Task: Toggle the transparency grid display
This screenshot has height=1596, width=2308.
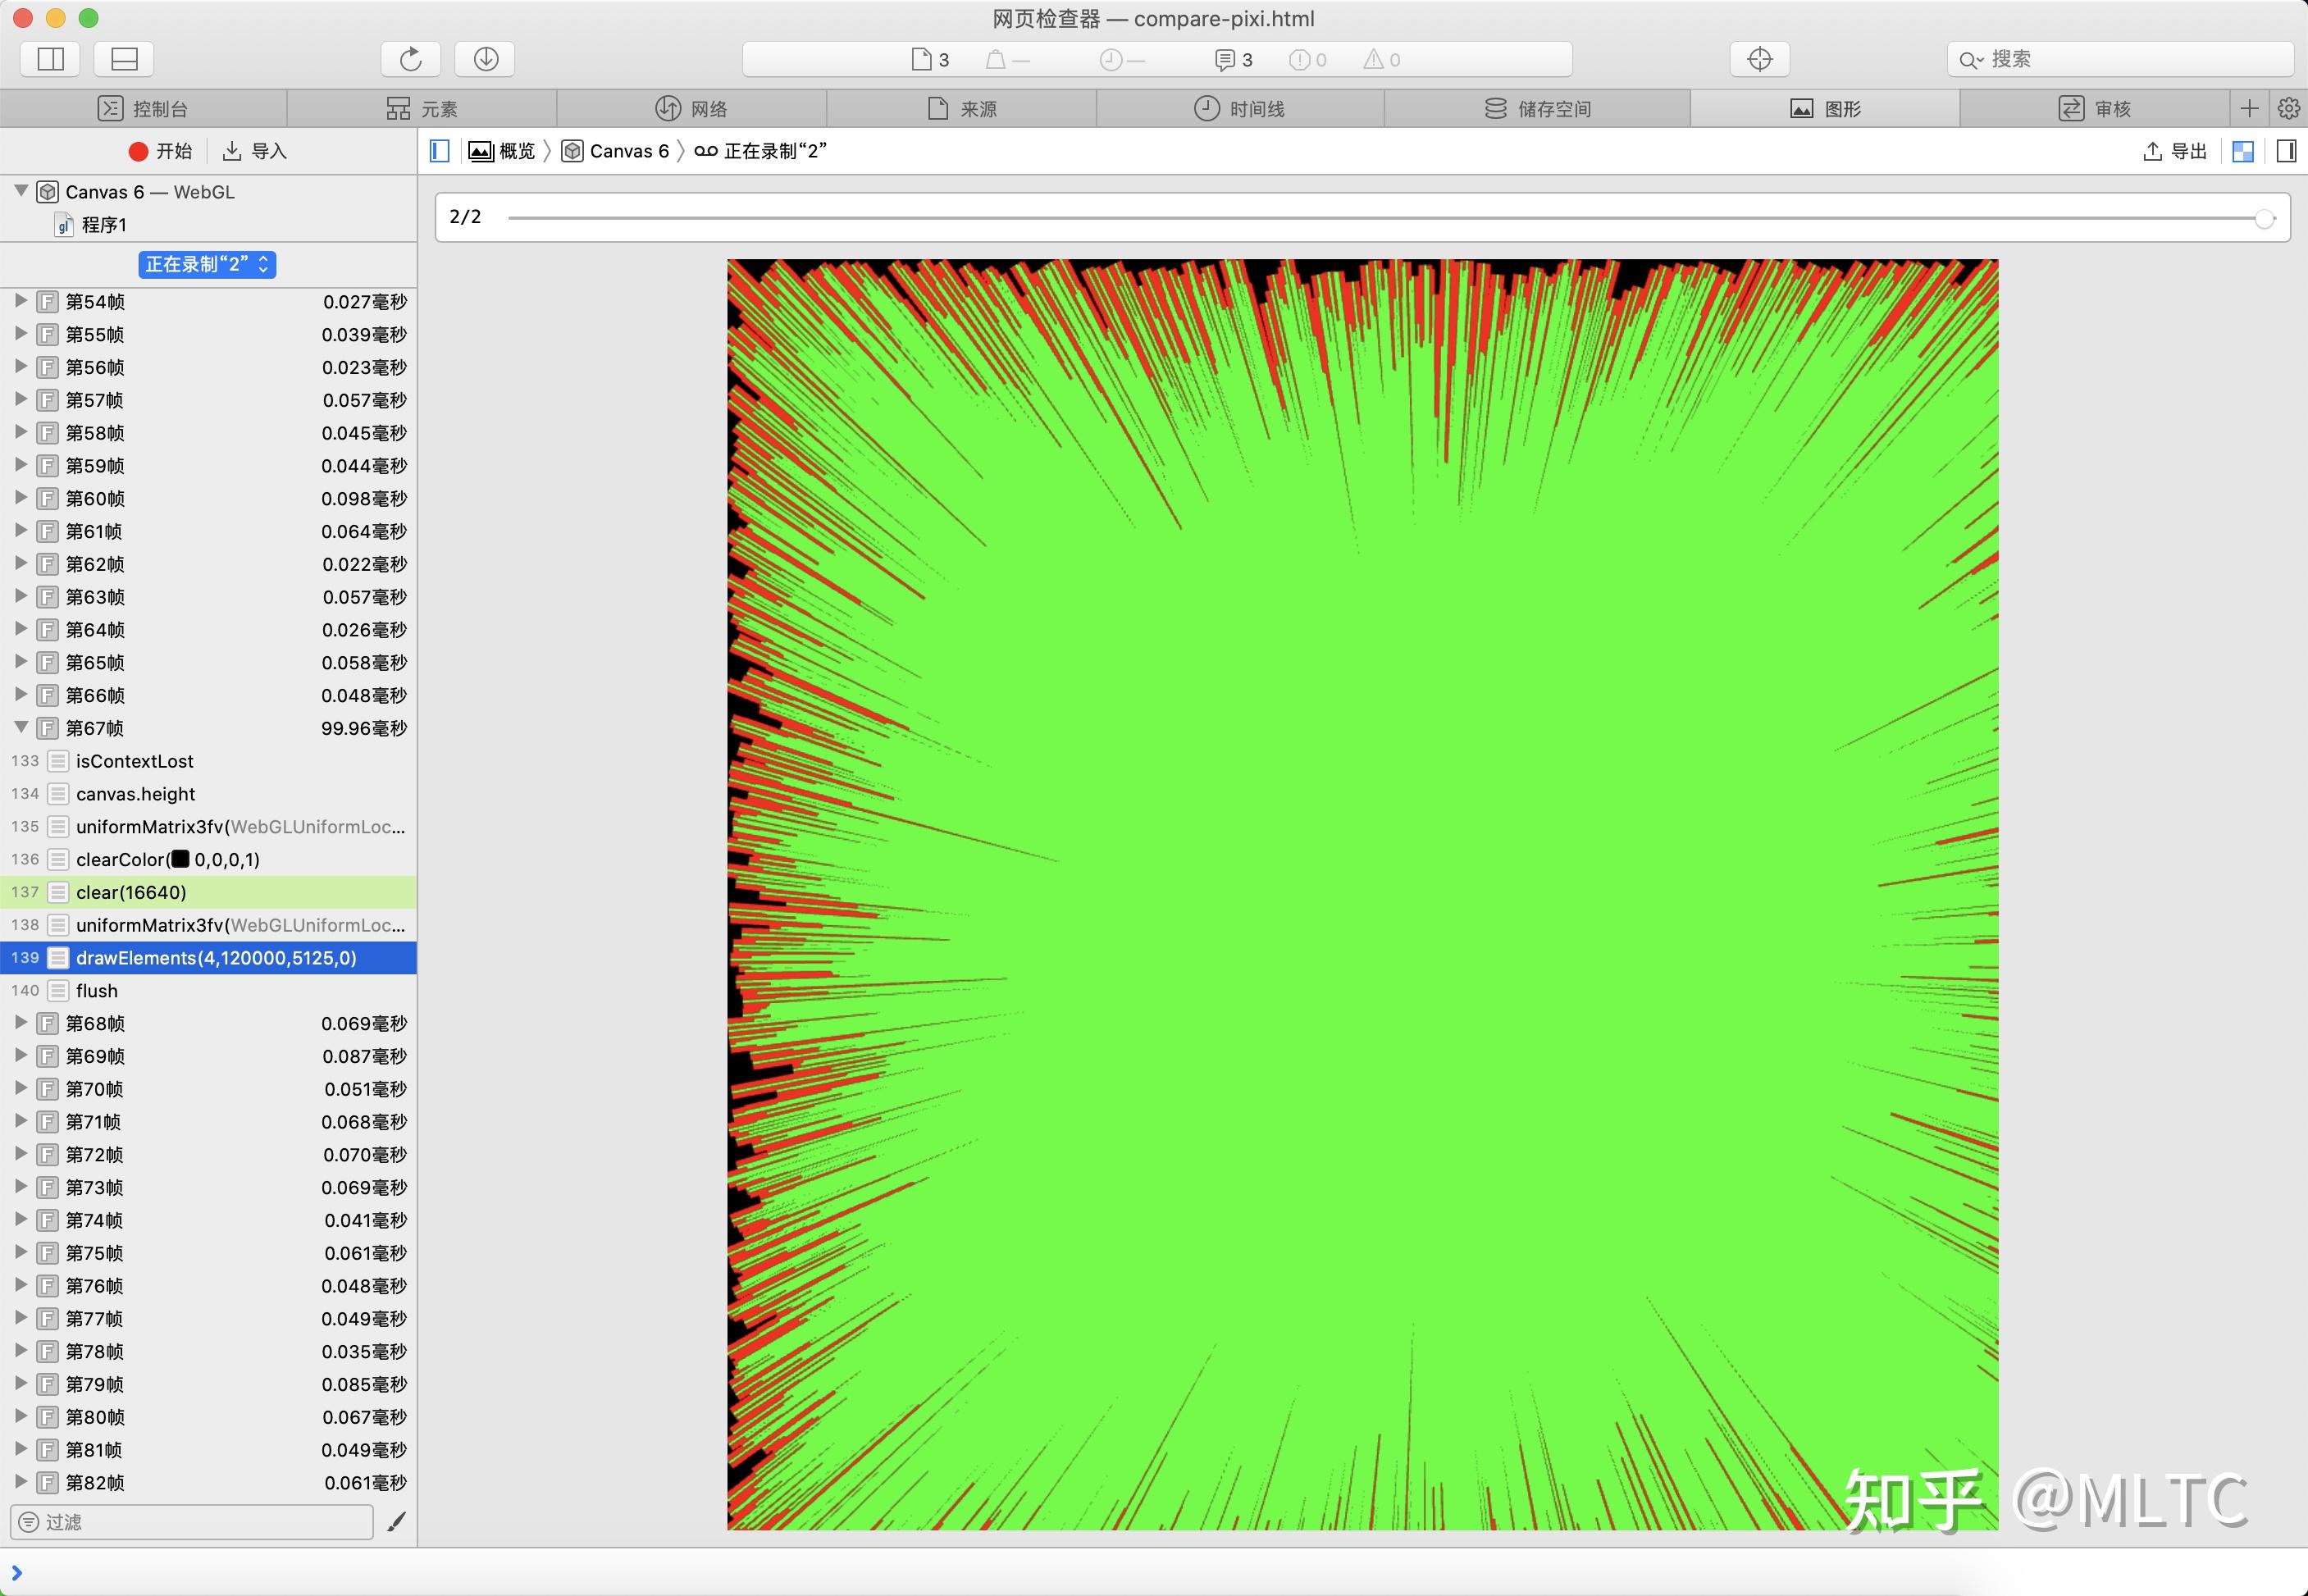Action: (x=2243, y=151)
